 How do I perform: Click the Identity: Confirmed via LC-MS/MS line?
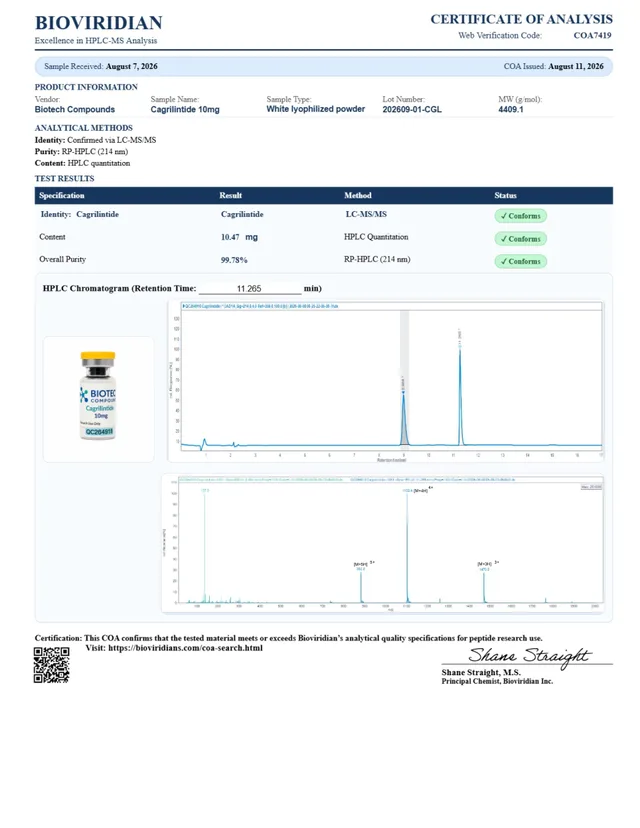click(95, 140)
